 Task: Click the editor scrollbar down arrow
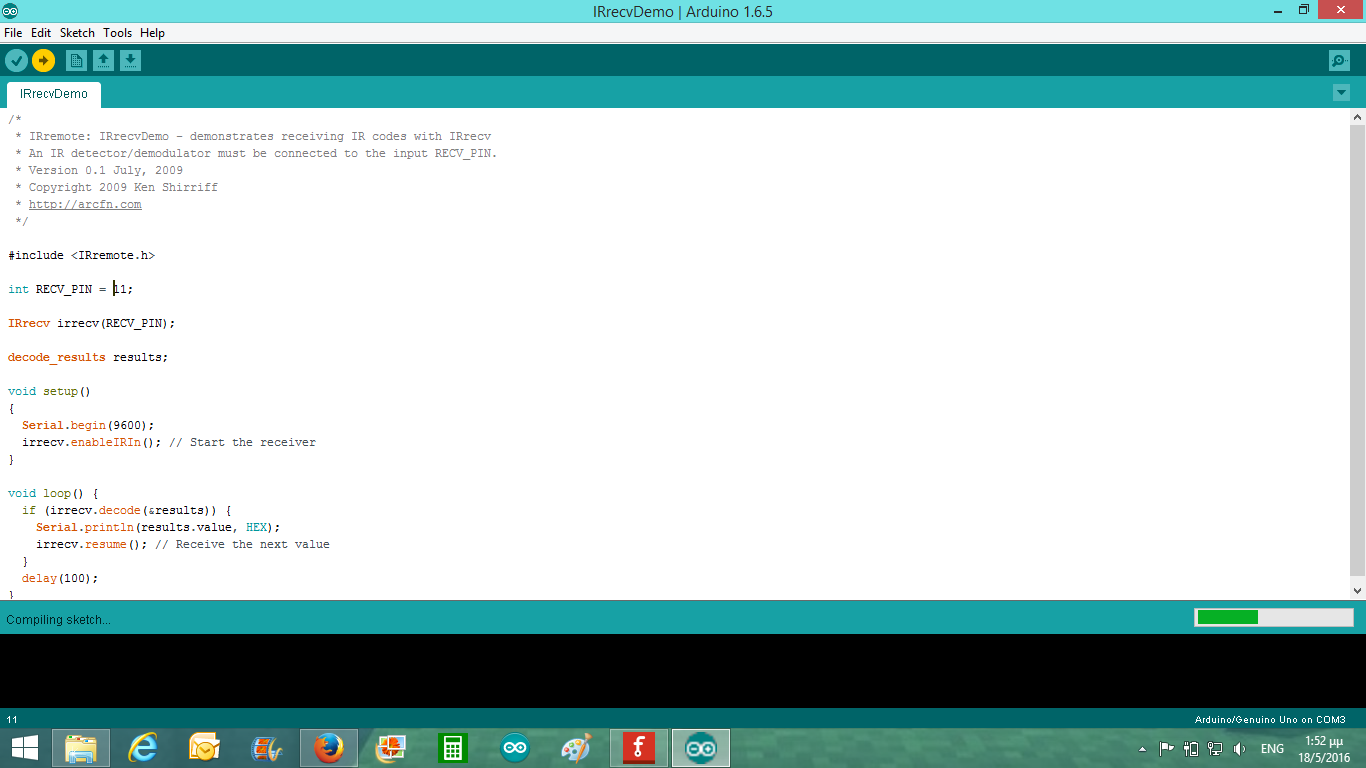click(x=1357, y=591)
